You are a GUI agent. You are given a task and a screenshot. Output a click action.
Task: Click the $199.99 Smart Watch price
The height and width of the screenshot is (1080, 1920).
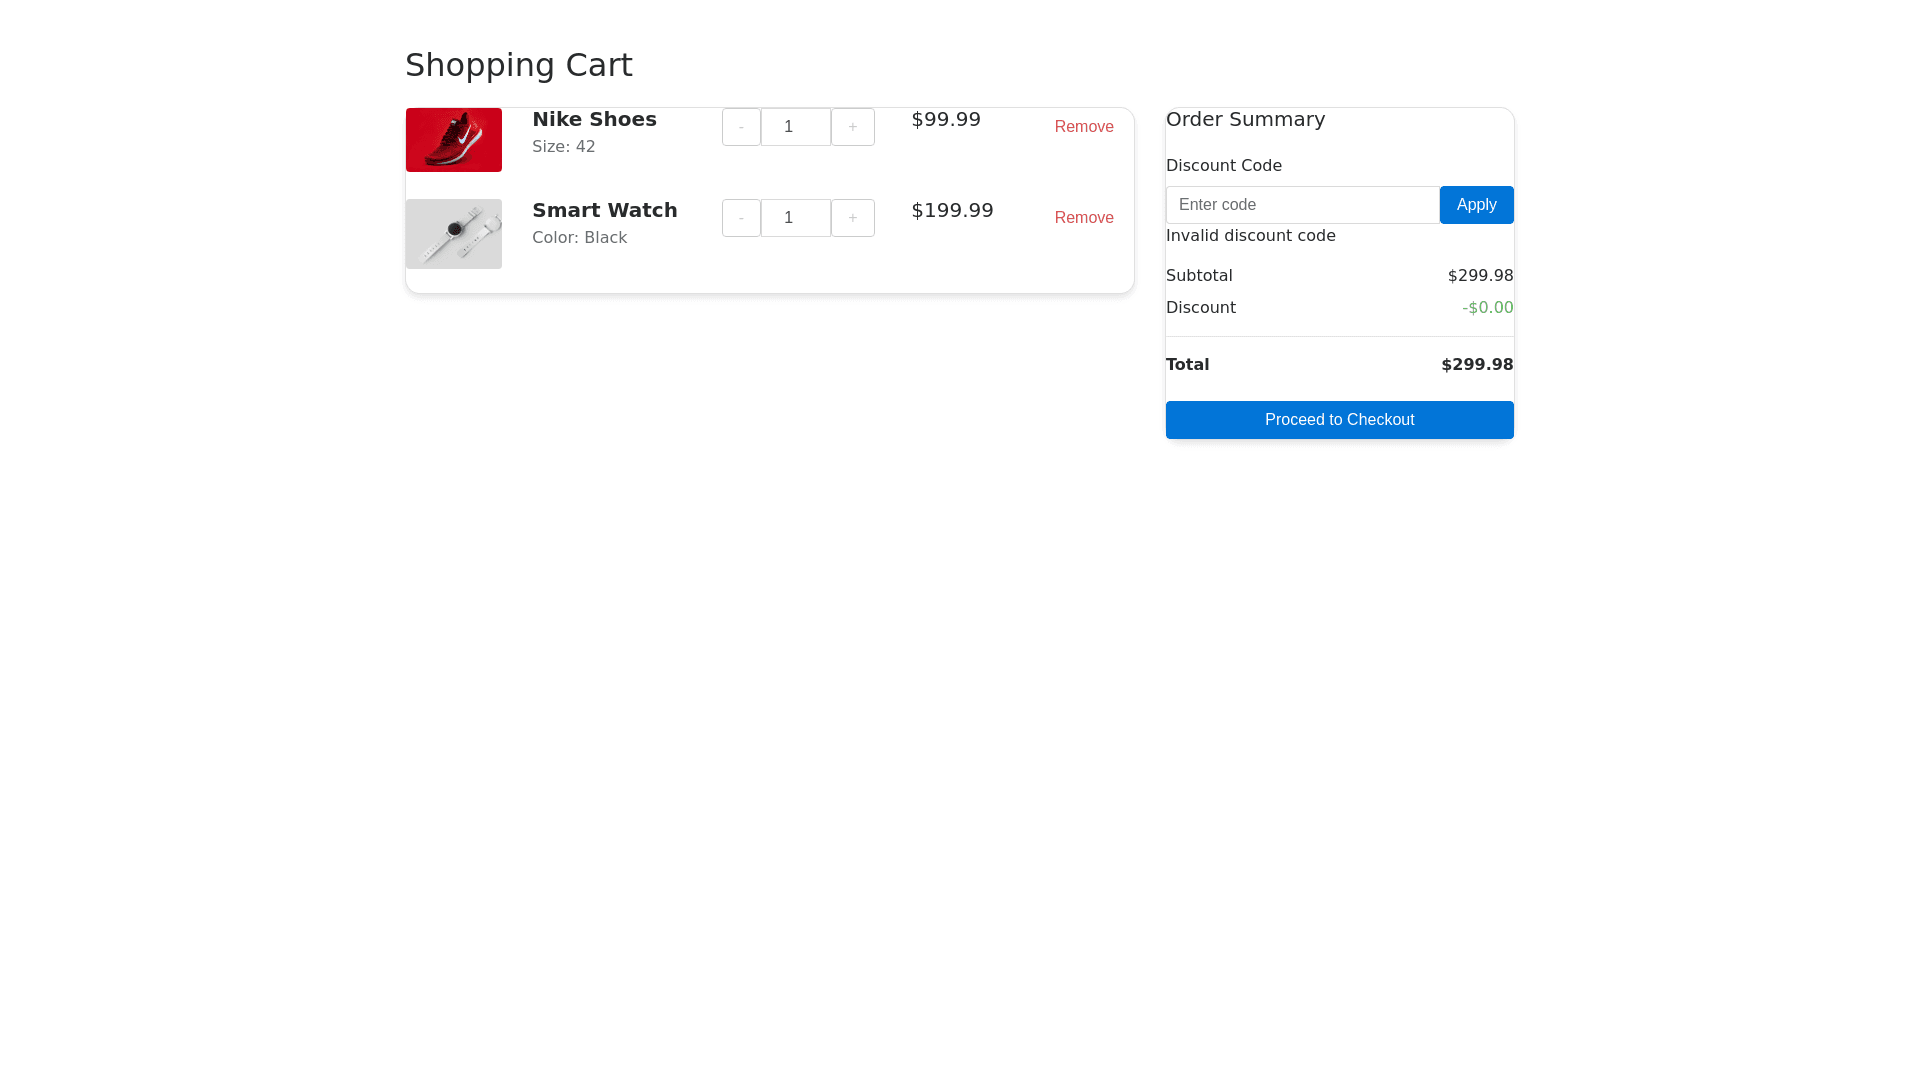(952, 210)
